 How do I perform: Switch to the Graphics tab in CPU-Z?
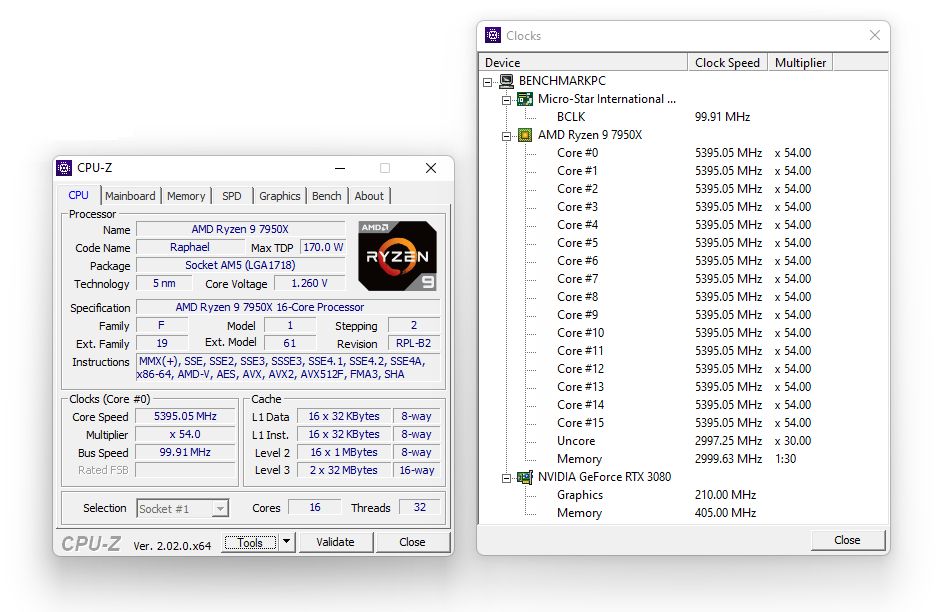tap(279, 196)
